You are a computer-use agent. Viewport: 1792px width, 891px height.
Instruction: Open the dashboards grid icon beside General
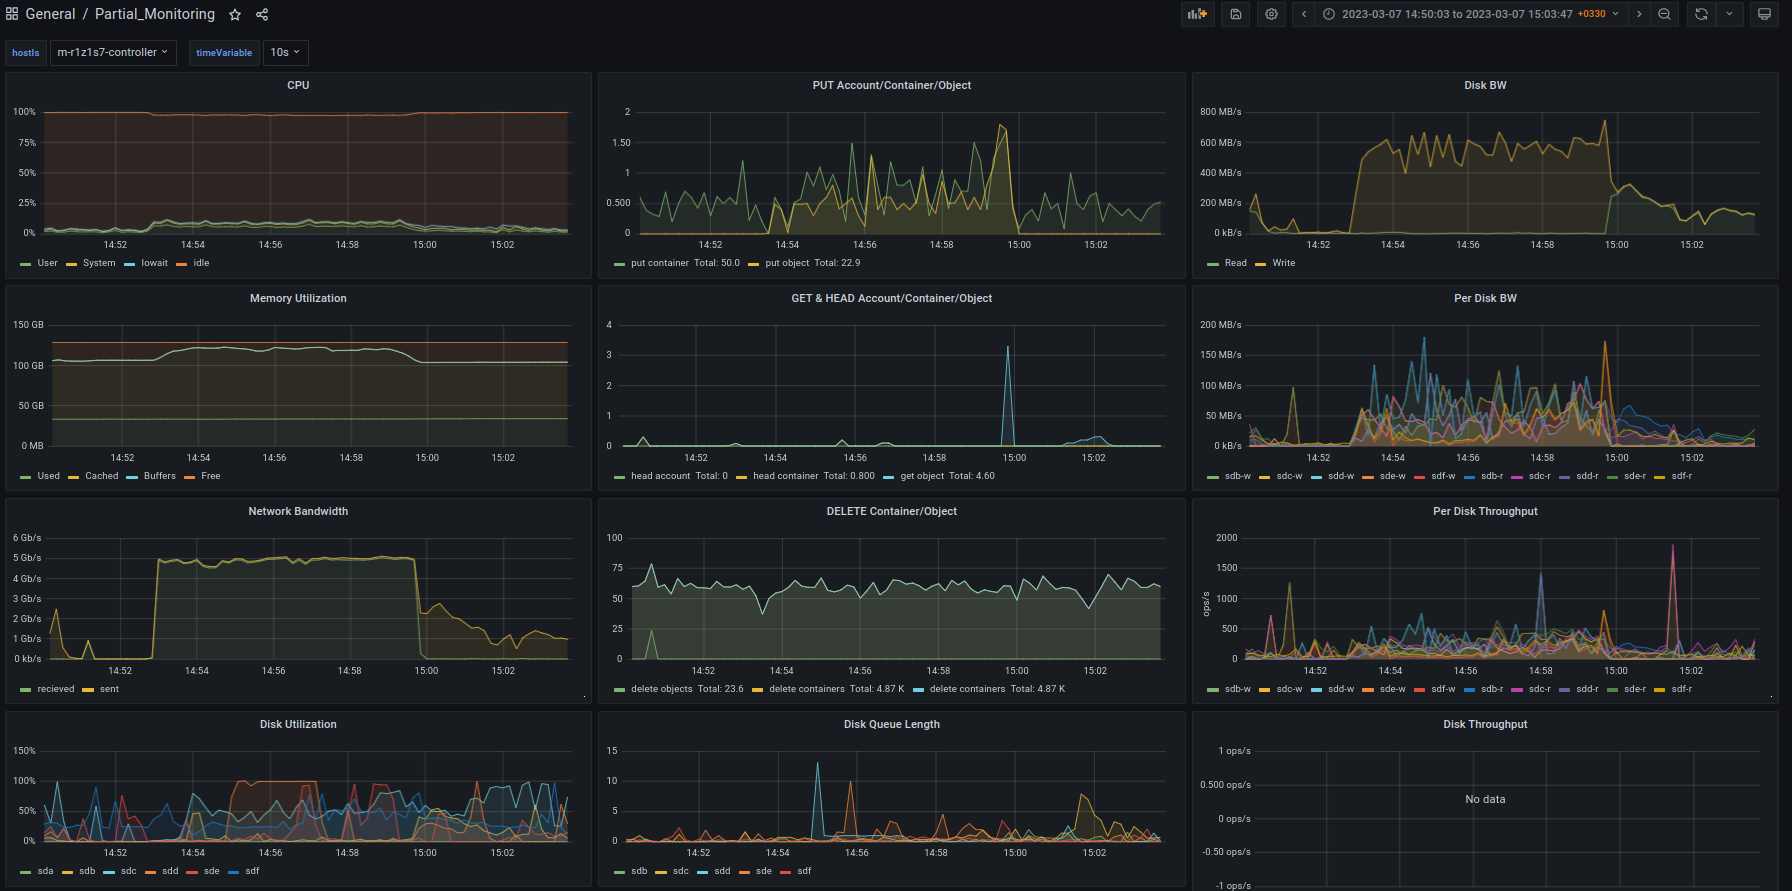(12, 14)
